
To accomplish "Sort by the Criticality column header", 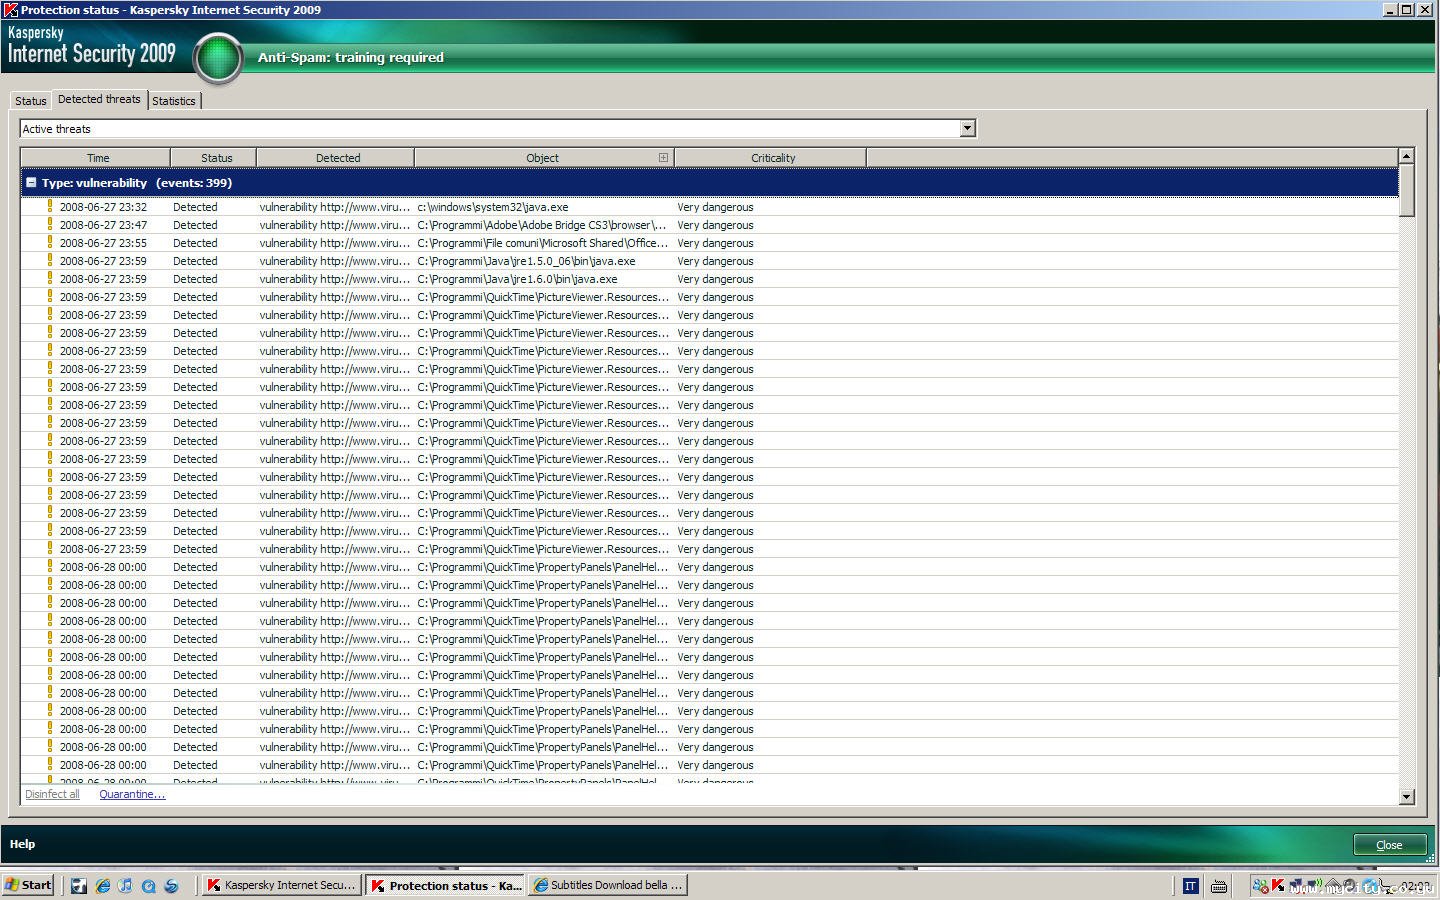I will (772, 158).
